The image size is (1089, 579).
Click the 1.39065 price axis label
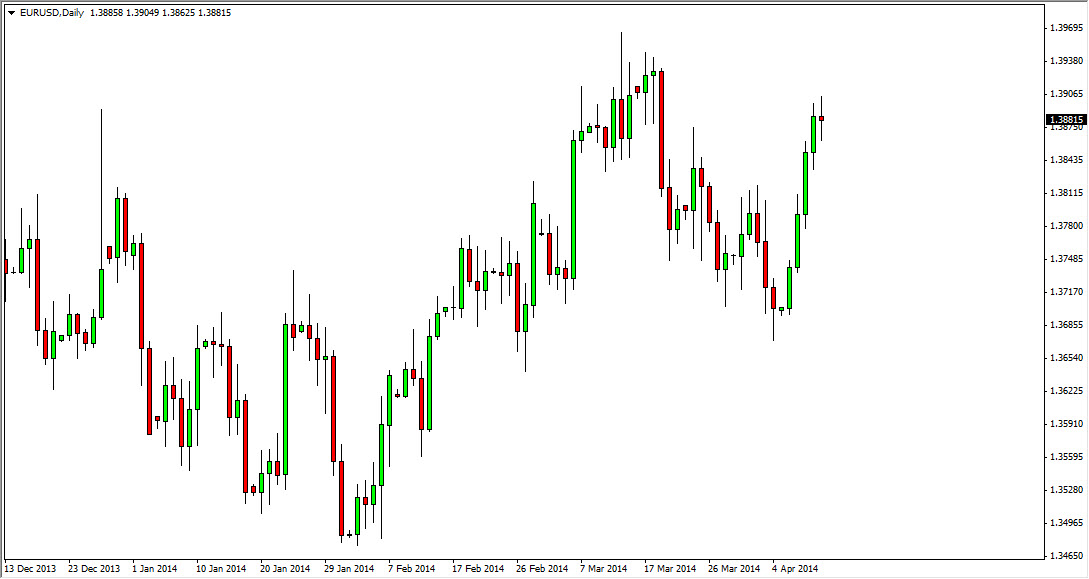pyautogui.click(x=1067, y=94)
